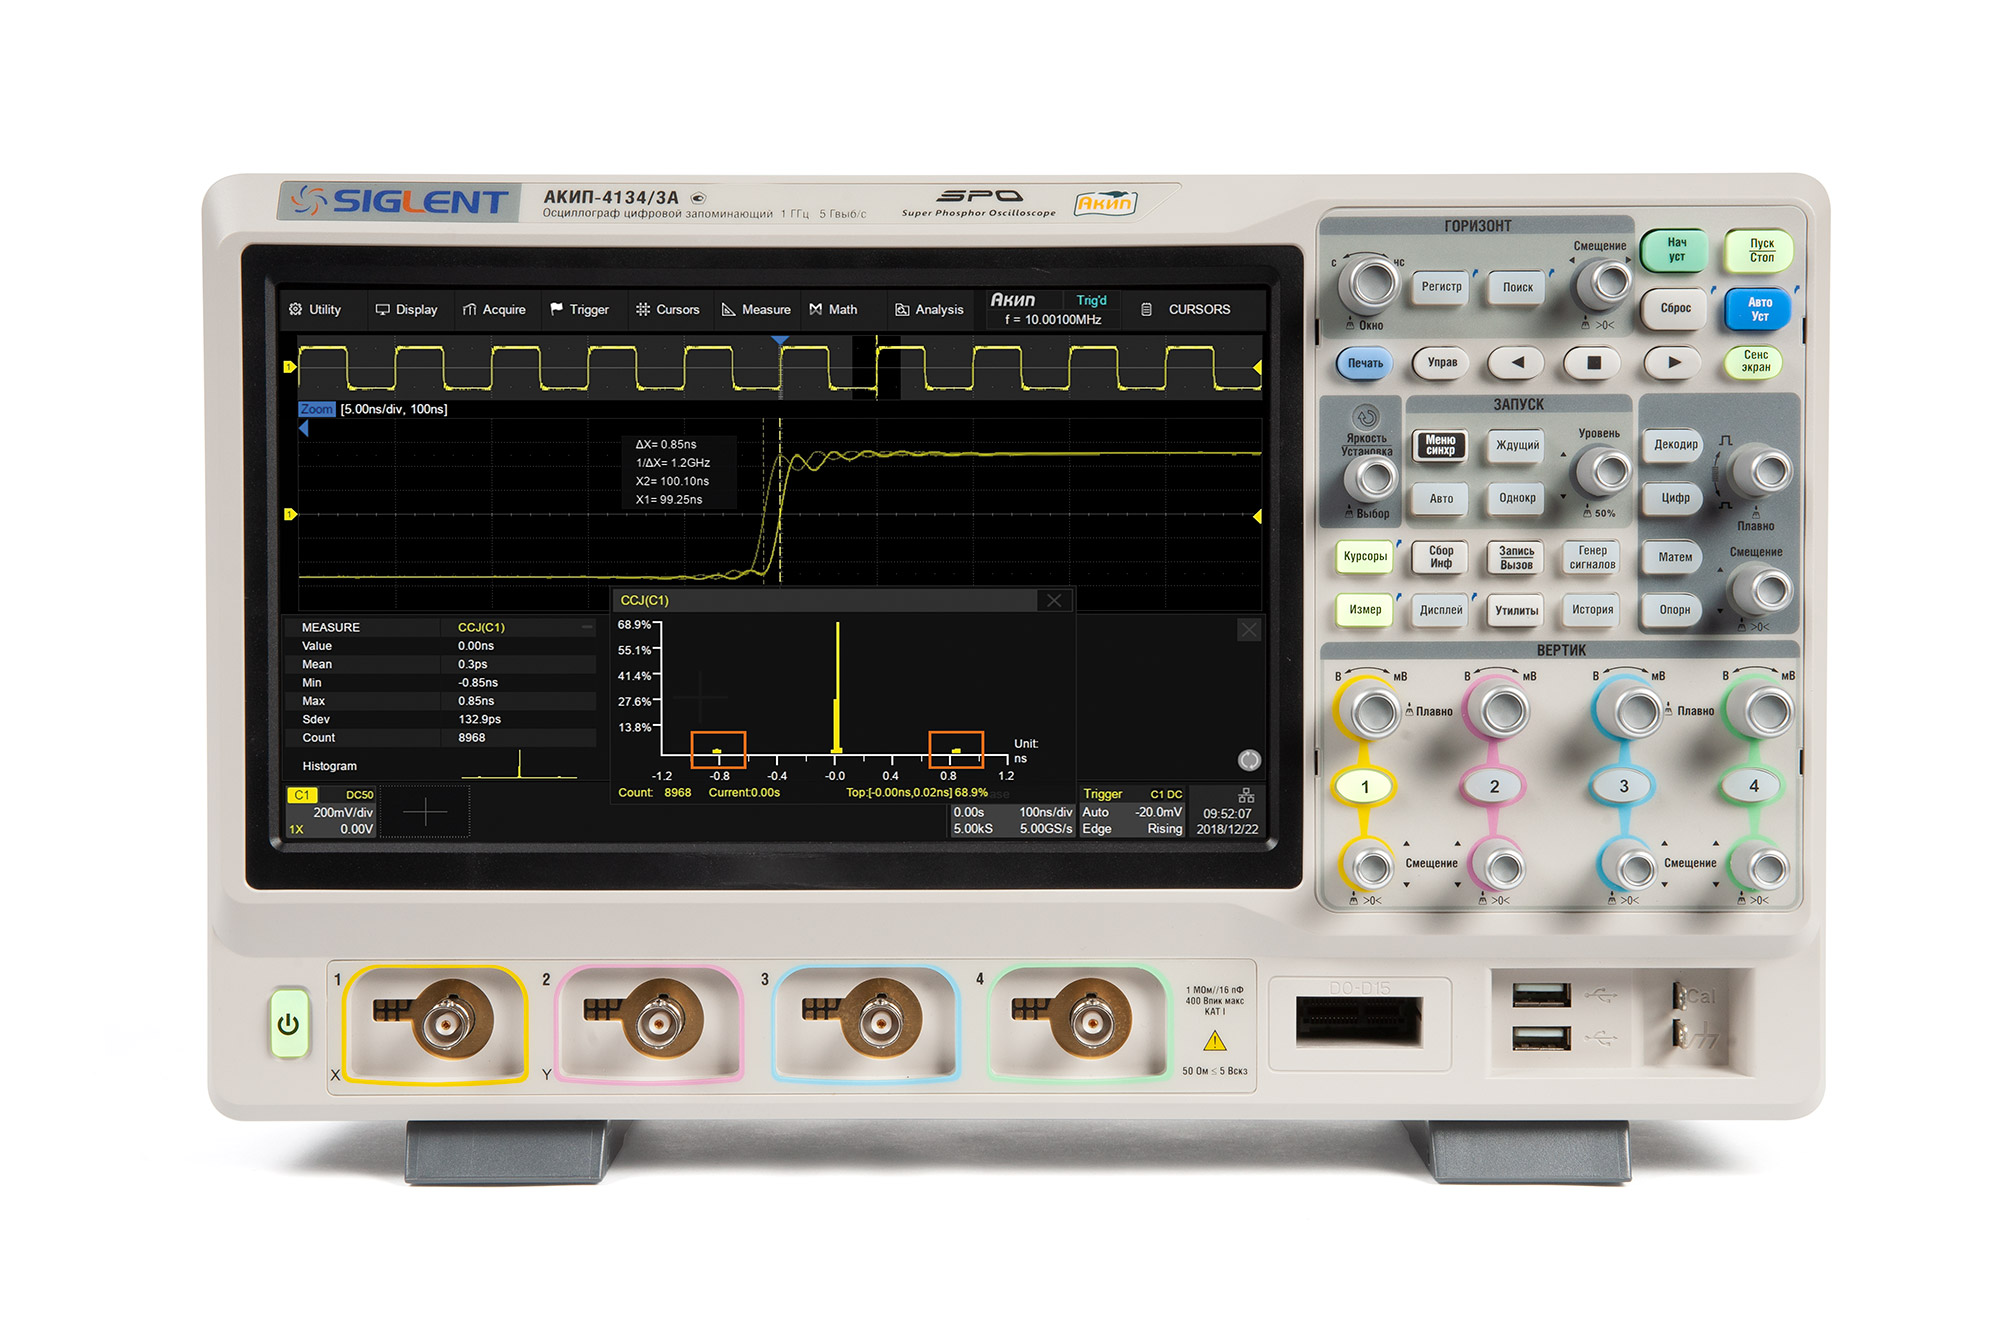Push the Авто trigger mode button
Viewport: 2000px width, 1333px height.
[1441, 498]
